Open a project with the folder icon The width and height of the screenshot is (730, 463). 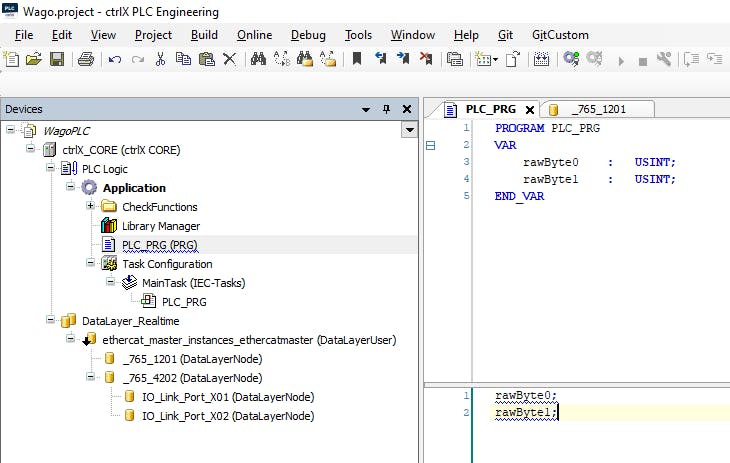(x=34, y=59)
